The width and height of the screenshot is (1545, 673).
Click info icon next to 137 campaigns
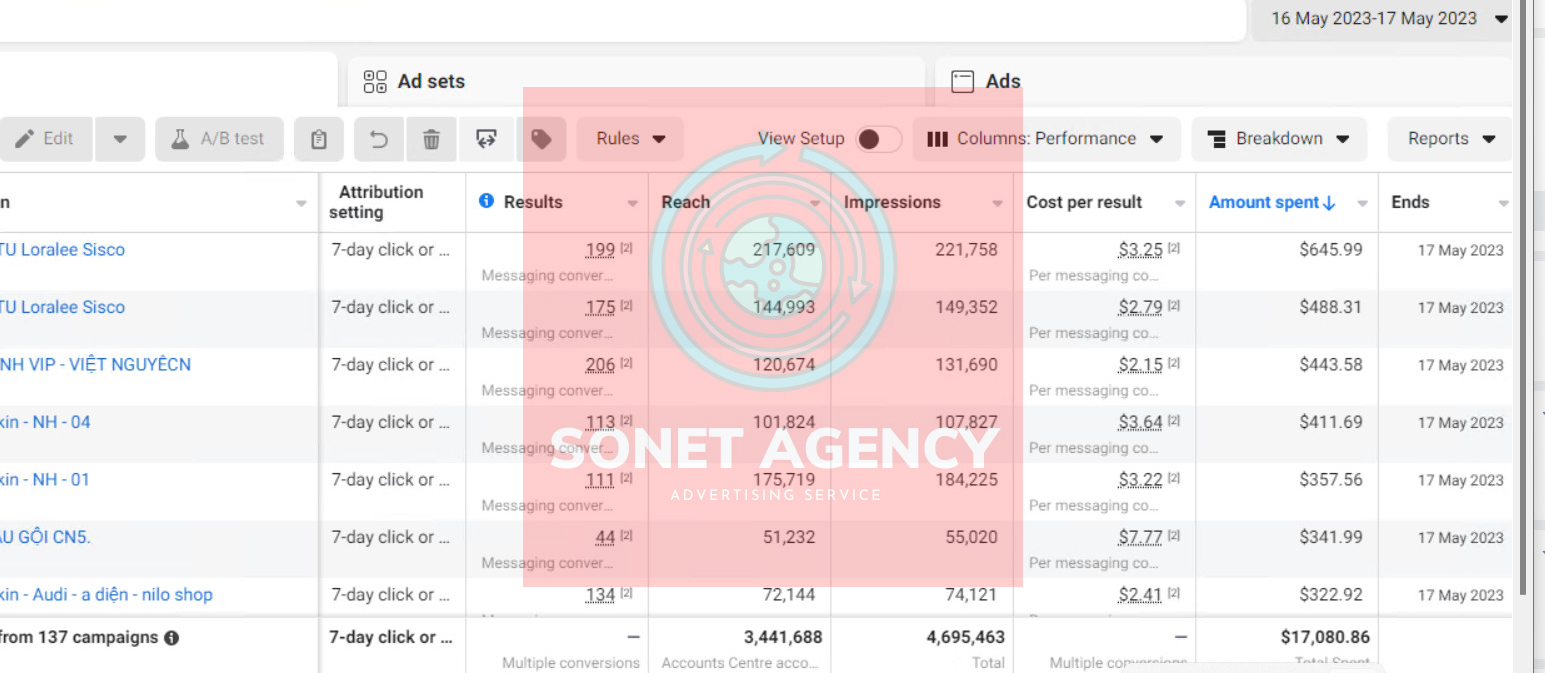pyautogui.click(x=171, y=637)
